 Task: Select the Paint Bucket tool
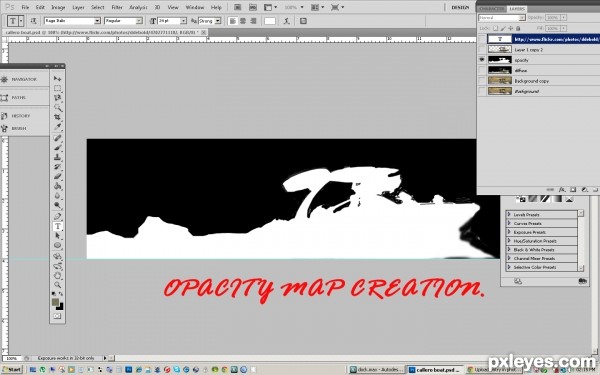(x=57, y=186)
